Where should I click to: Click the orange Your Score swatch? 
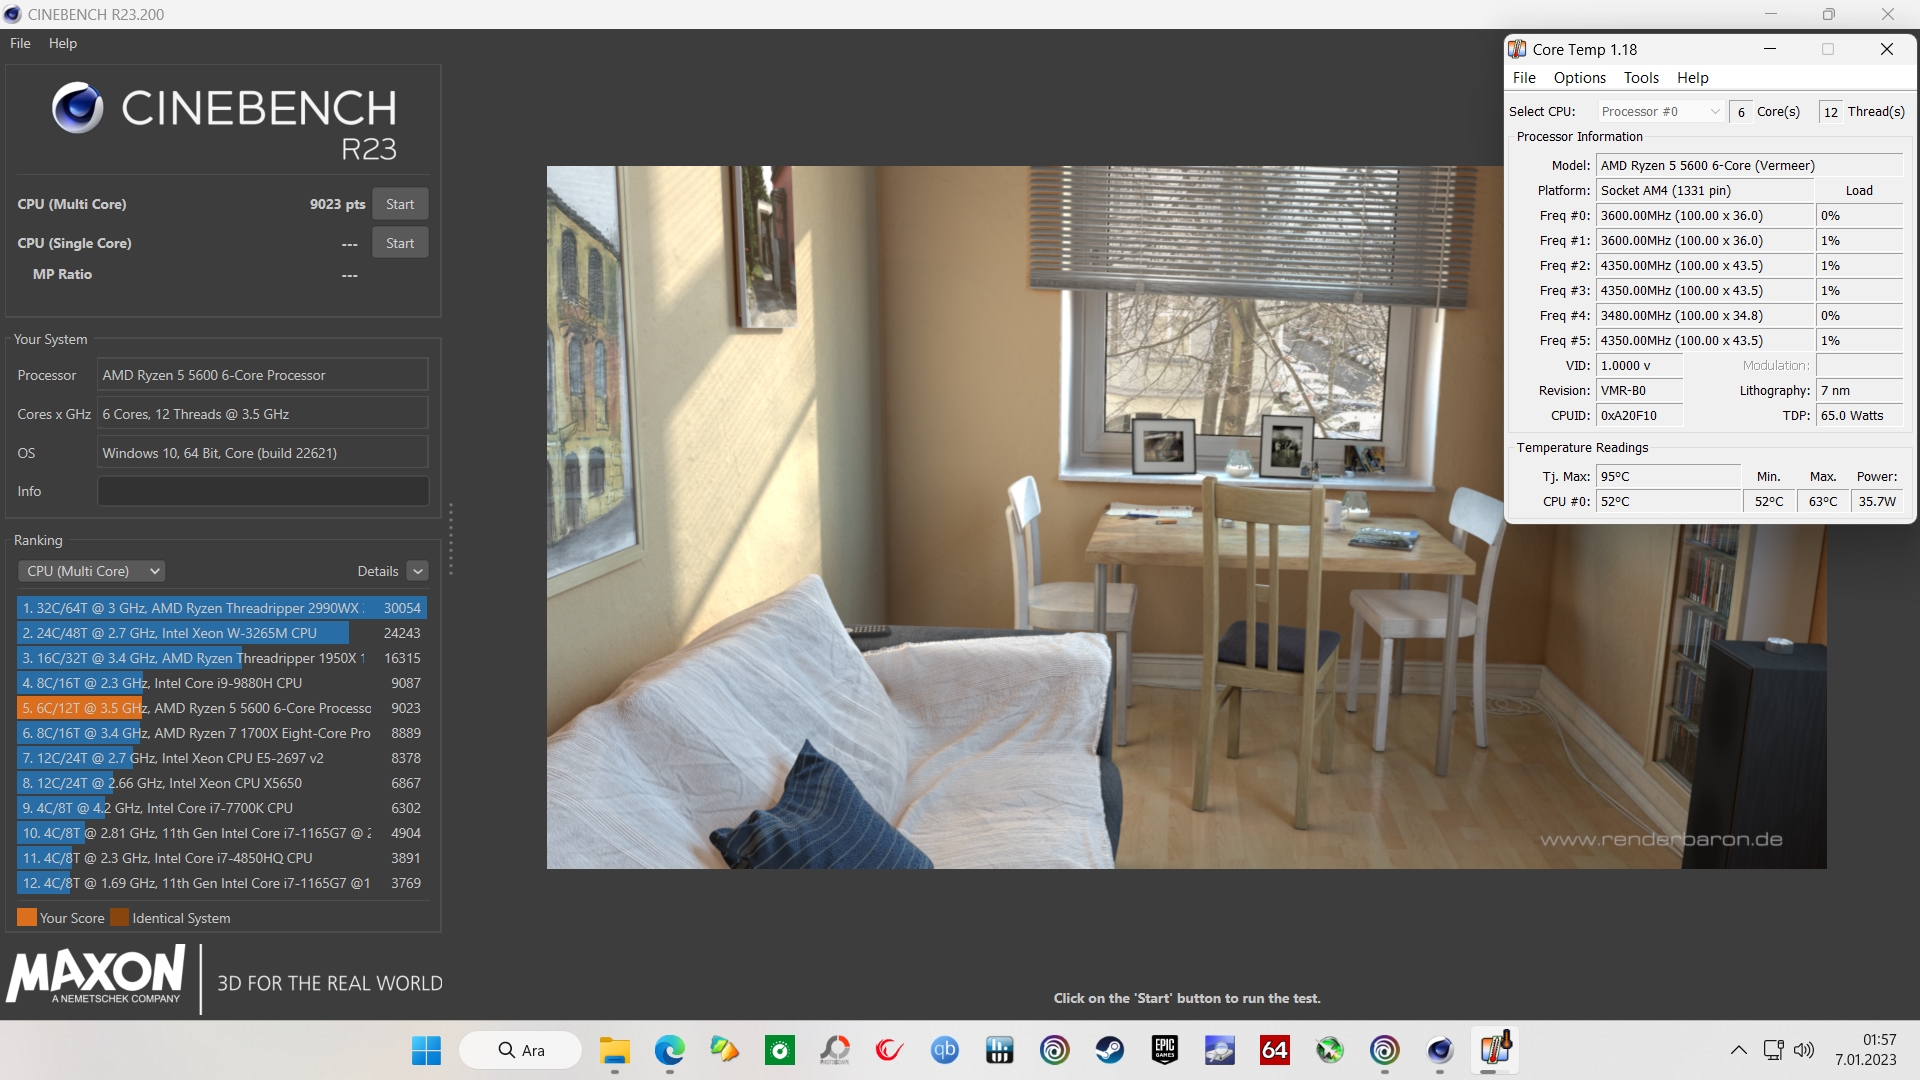[x=27, y=918]
